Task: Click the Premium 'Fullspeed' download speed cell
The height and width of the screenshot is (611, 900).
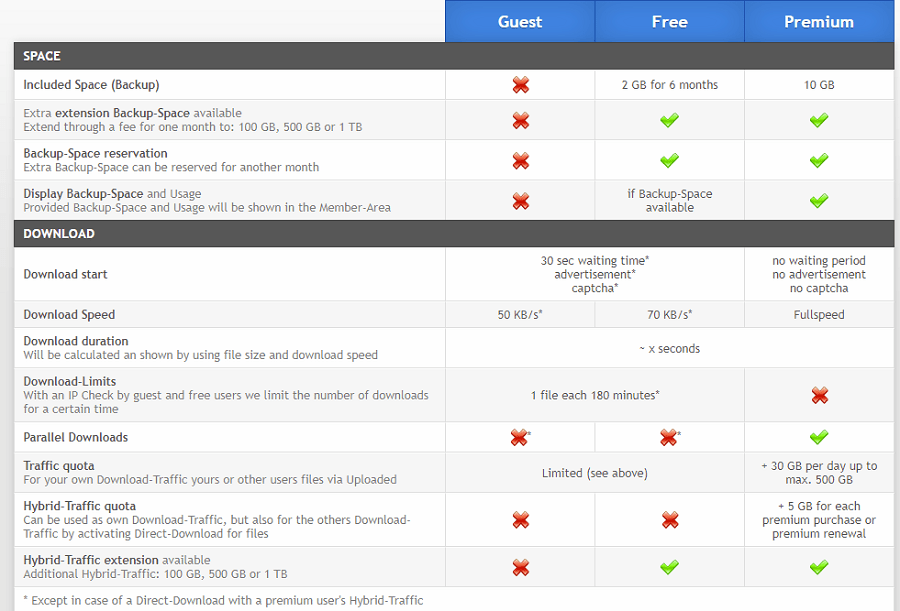Action: [819, 314]
